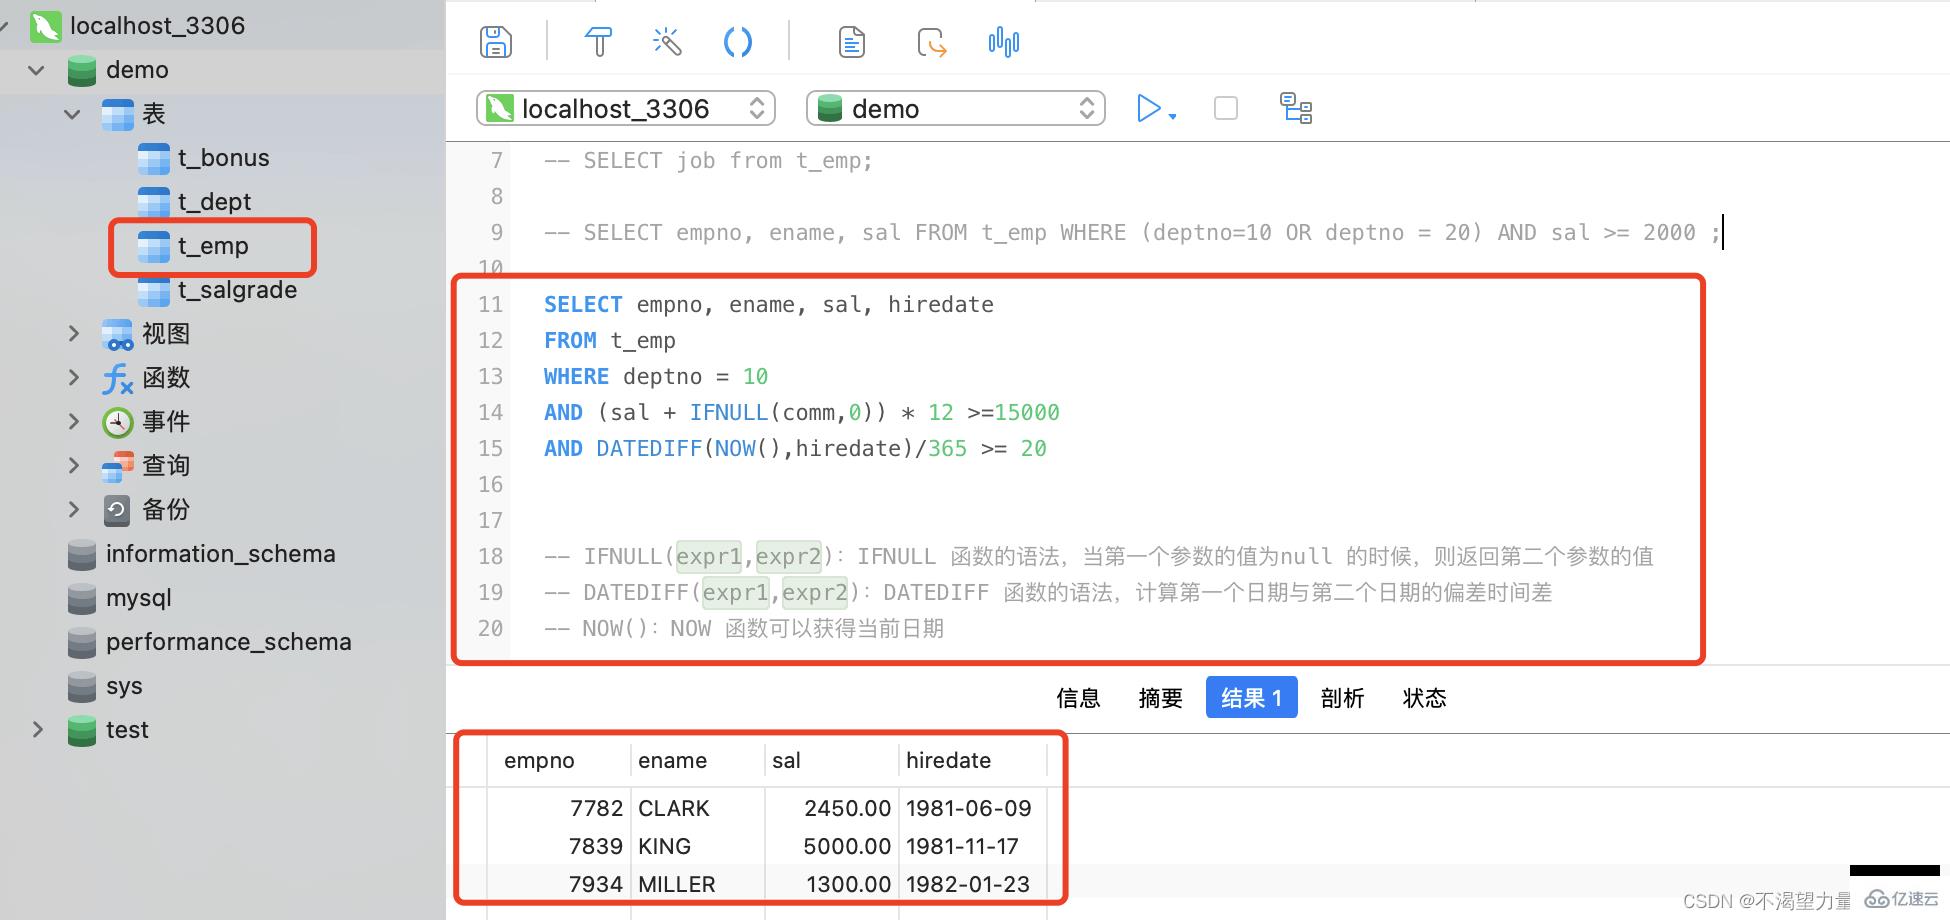
Task: Expand the test database node
Action: pos(38,730)
